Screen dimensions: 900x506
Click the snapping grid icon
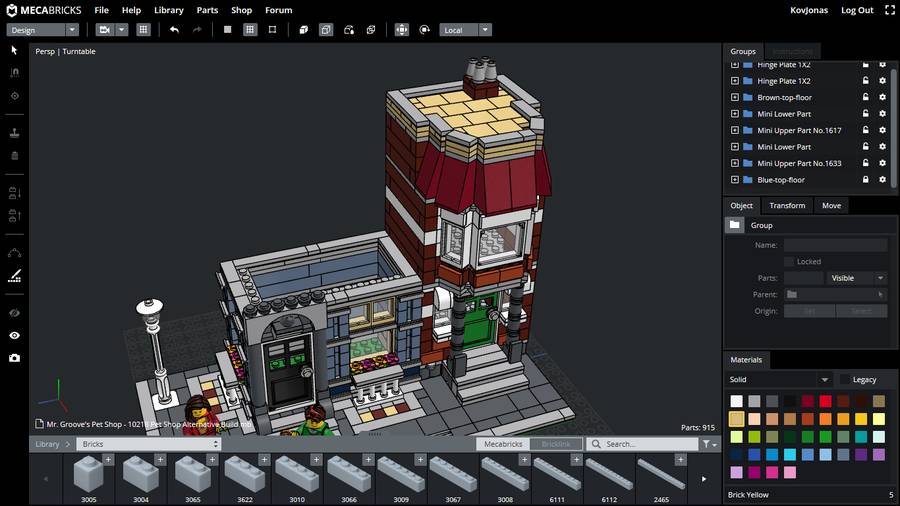point(250,30)
